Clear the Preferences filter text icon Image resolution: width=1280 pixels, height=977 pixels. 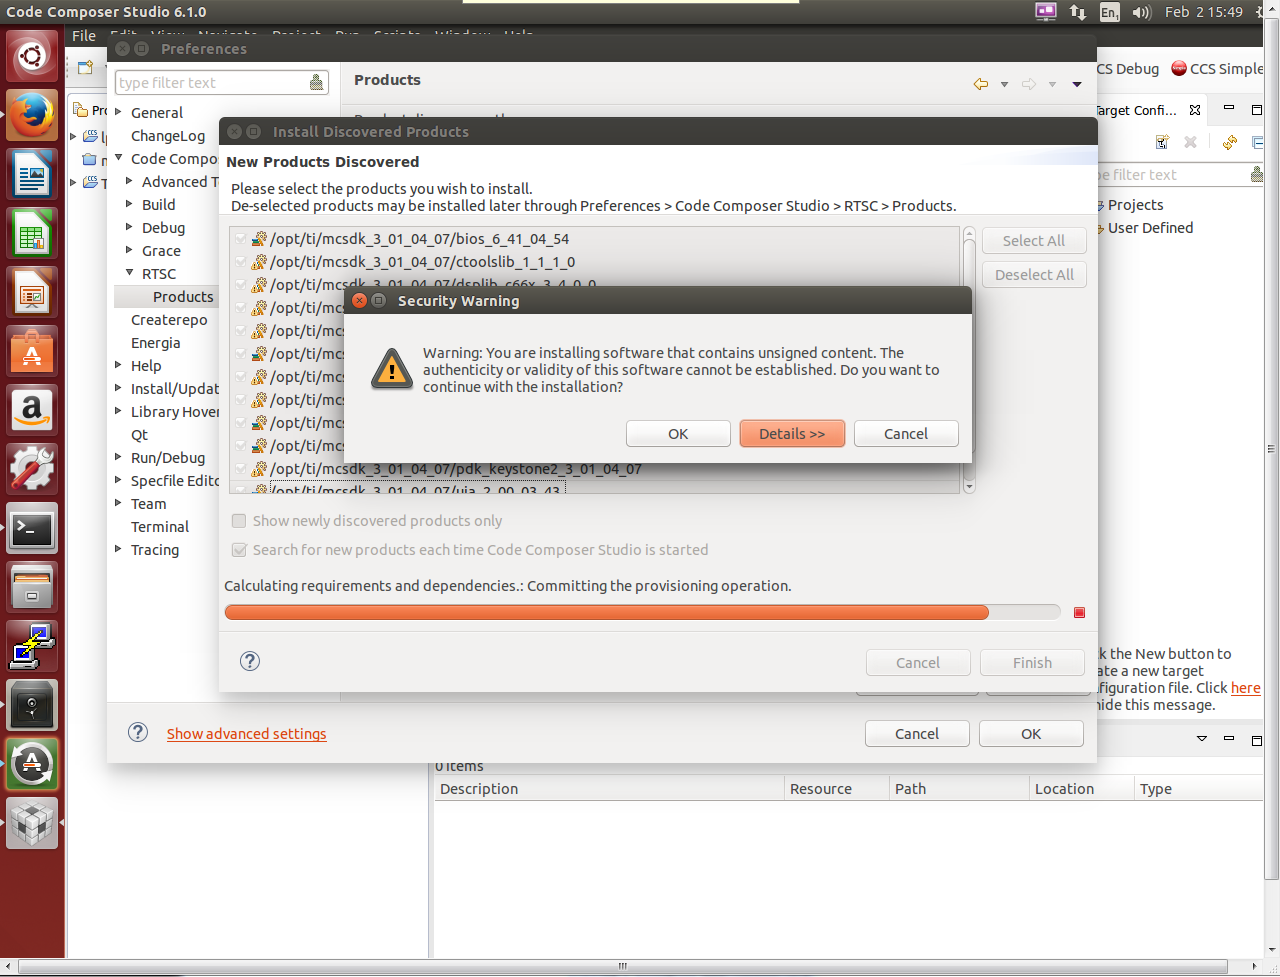pyautogui.click(x=317, y=82)
